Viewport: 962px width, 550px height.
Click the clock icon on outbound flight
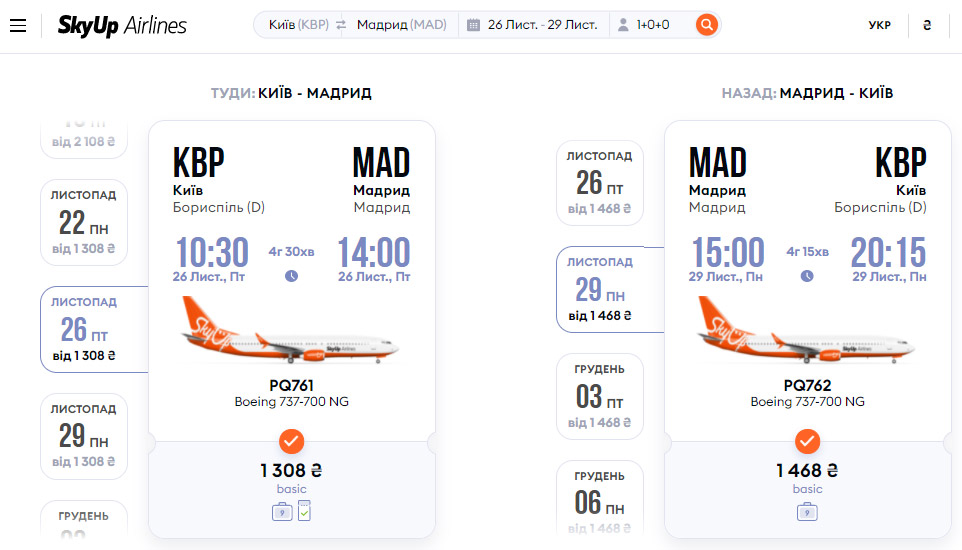(x=291, y=276)
